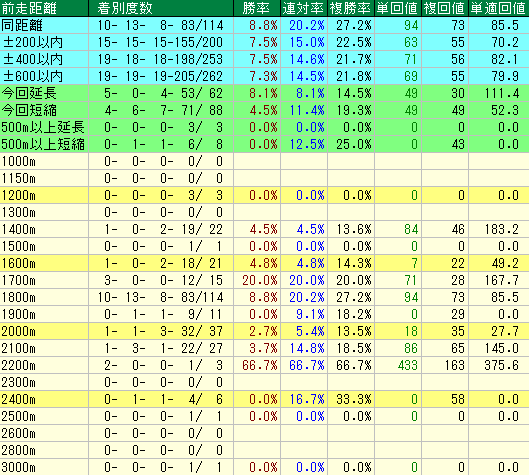529x475 pixels.
Task: Select the 同距離 row label
Action: click(x=22, y=25)
